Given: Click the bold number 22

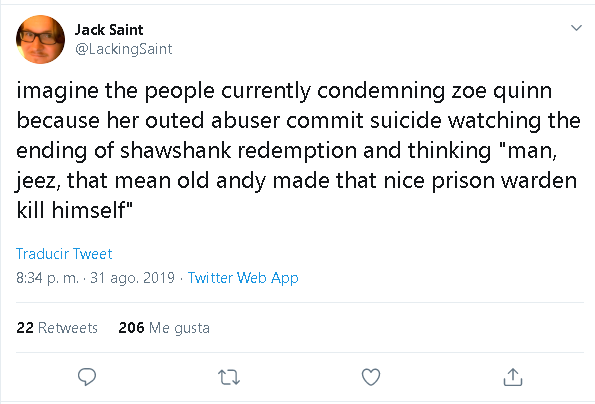Looking at the screenshot, I should 25,328.
